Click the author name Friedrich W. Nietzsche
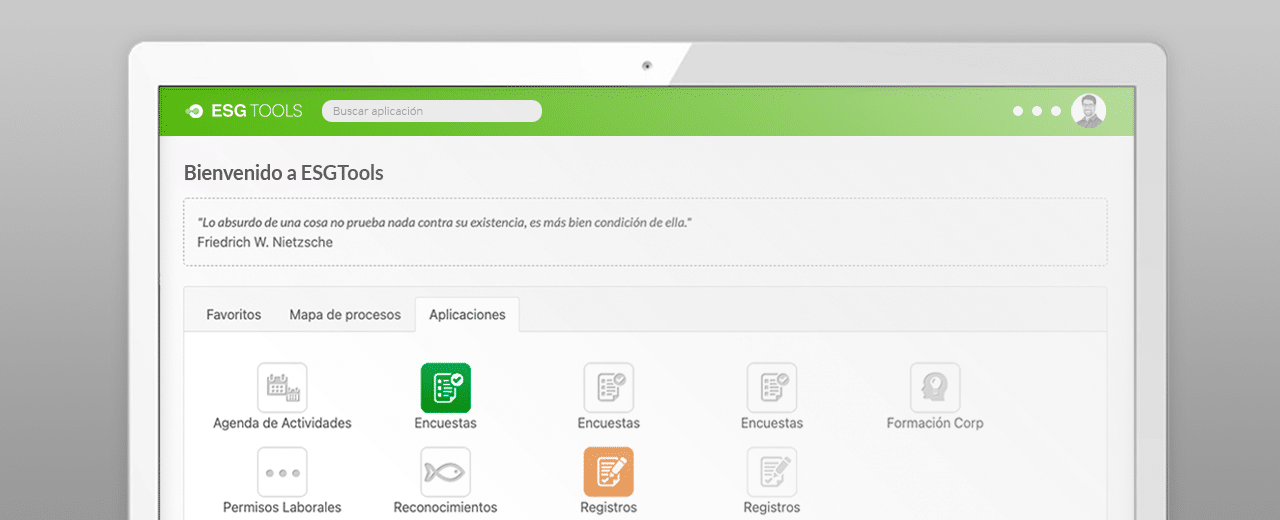Viewport: 1280px width, 520px height. pos(265,242)
